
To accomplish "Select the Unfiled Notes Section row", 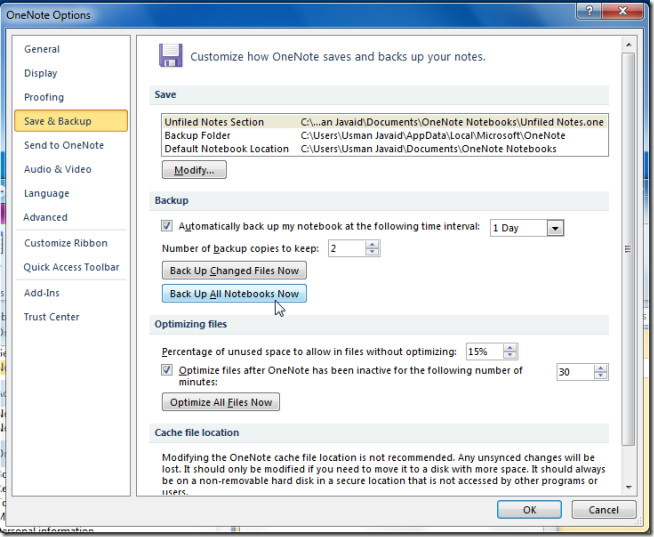I will 385,122.
